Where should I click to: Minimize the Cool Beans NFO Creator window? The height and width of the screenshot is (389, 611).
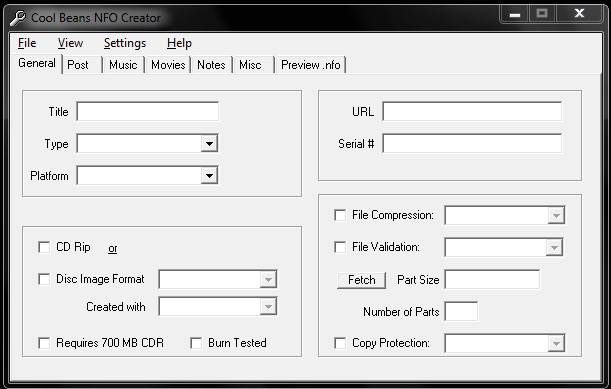coord(515,14)
